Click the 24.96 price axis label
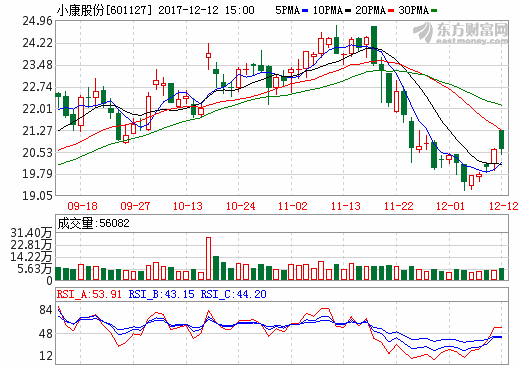520x365 pixels. [x=37, y=21]
